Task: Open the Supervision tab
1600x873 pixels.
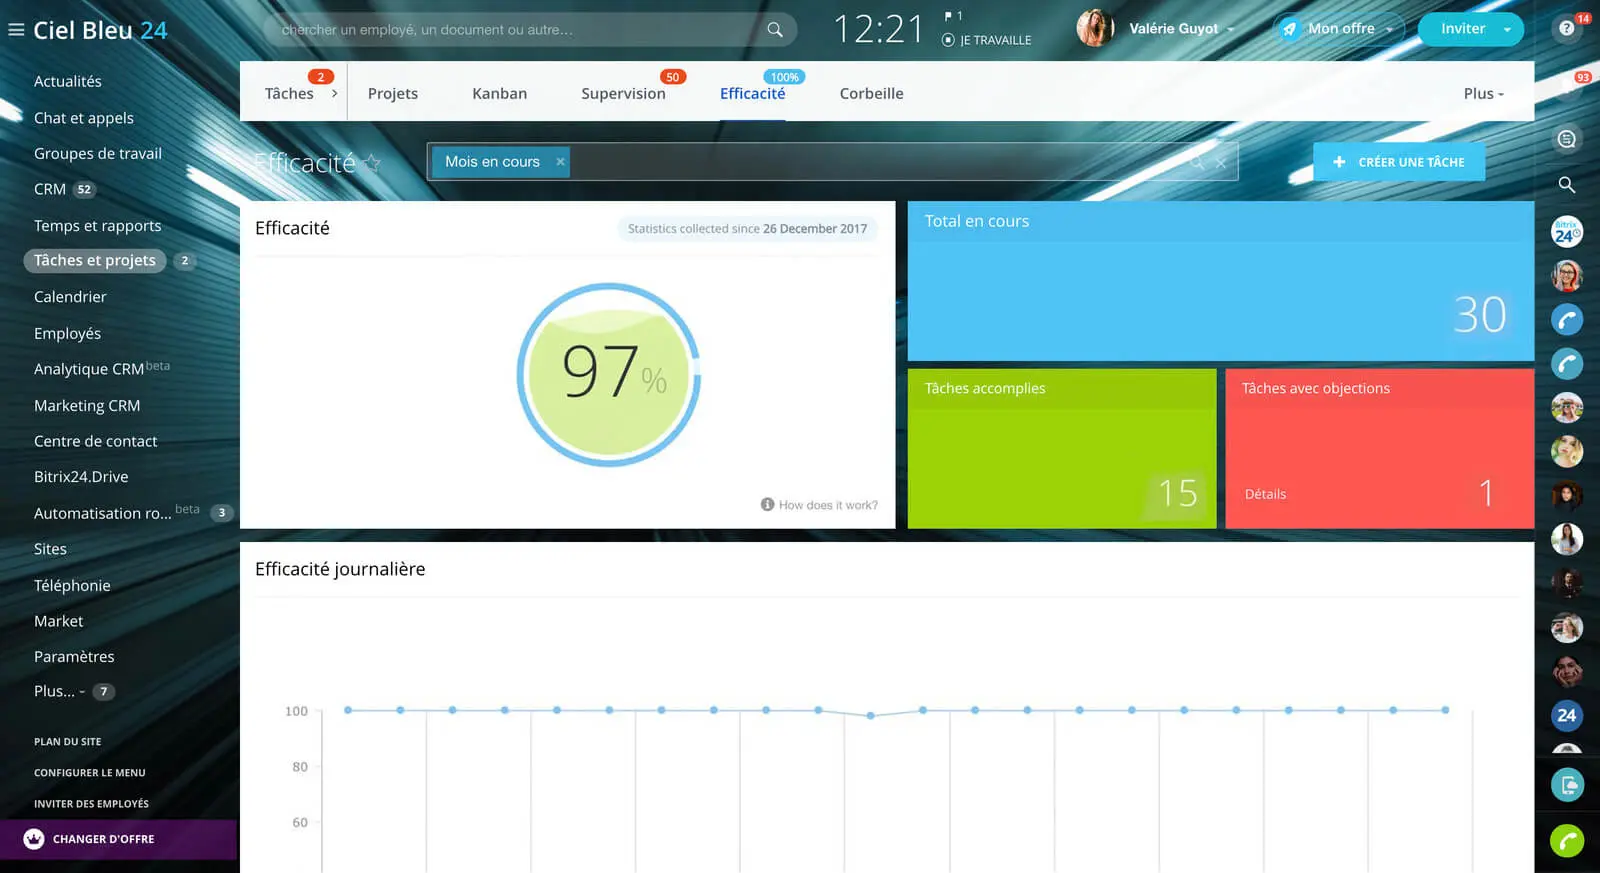Action: pyautogui.click(x=623, y=94)
